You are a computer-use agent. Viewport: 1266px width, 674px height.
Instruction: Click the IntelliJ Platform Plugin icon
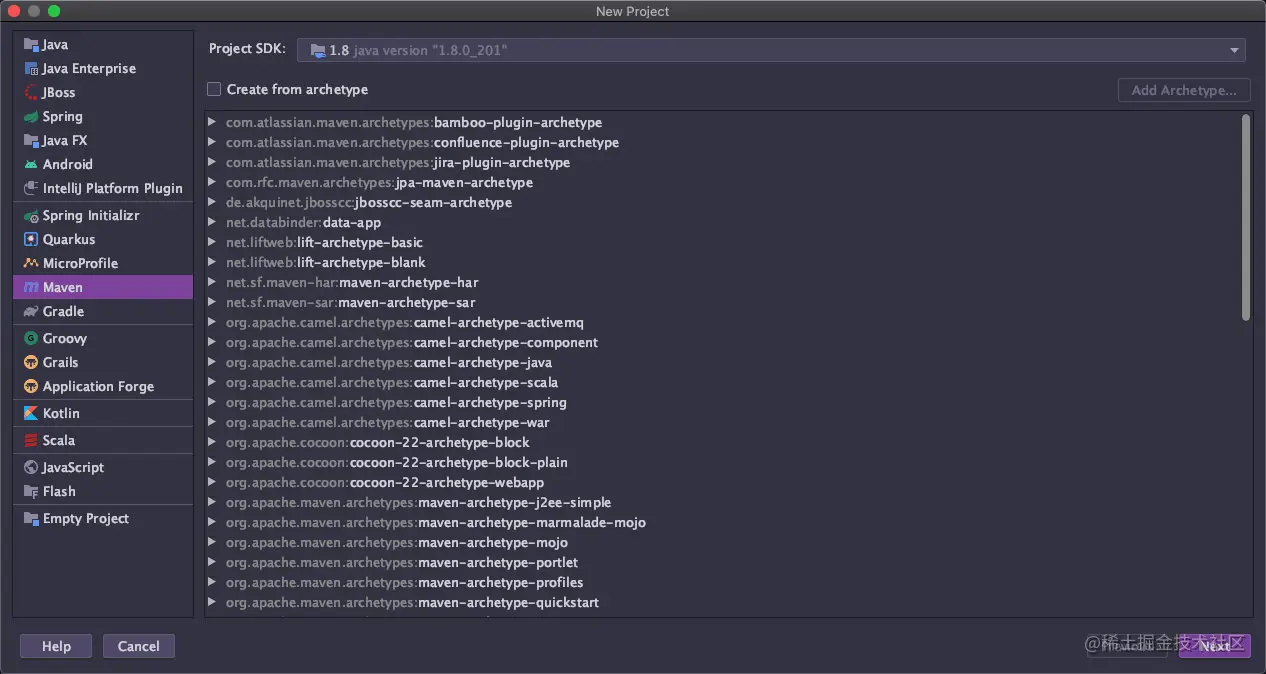[31, 189]
